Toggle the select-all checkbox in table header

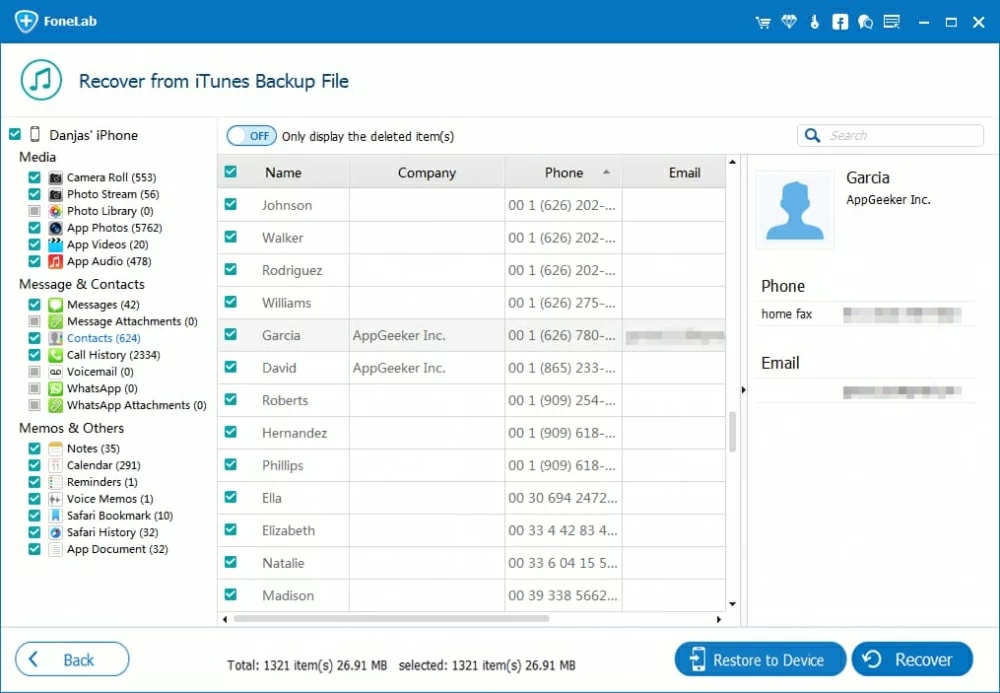231,172
